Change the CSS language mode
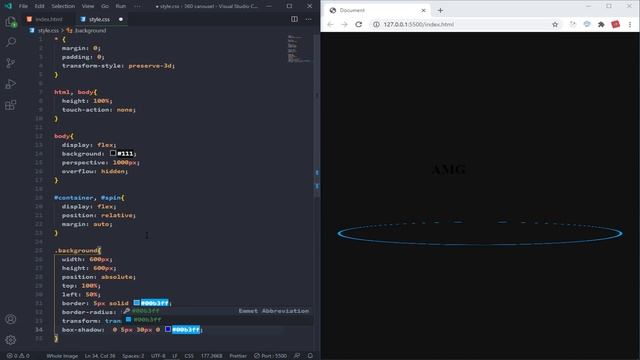 pos(189,356)
